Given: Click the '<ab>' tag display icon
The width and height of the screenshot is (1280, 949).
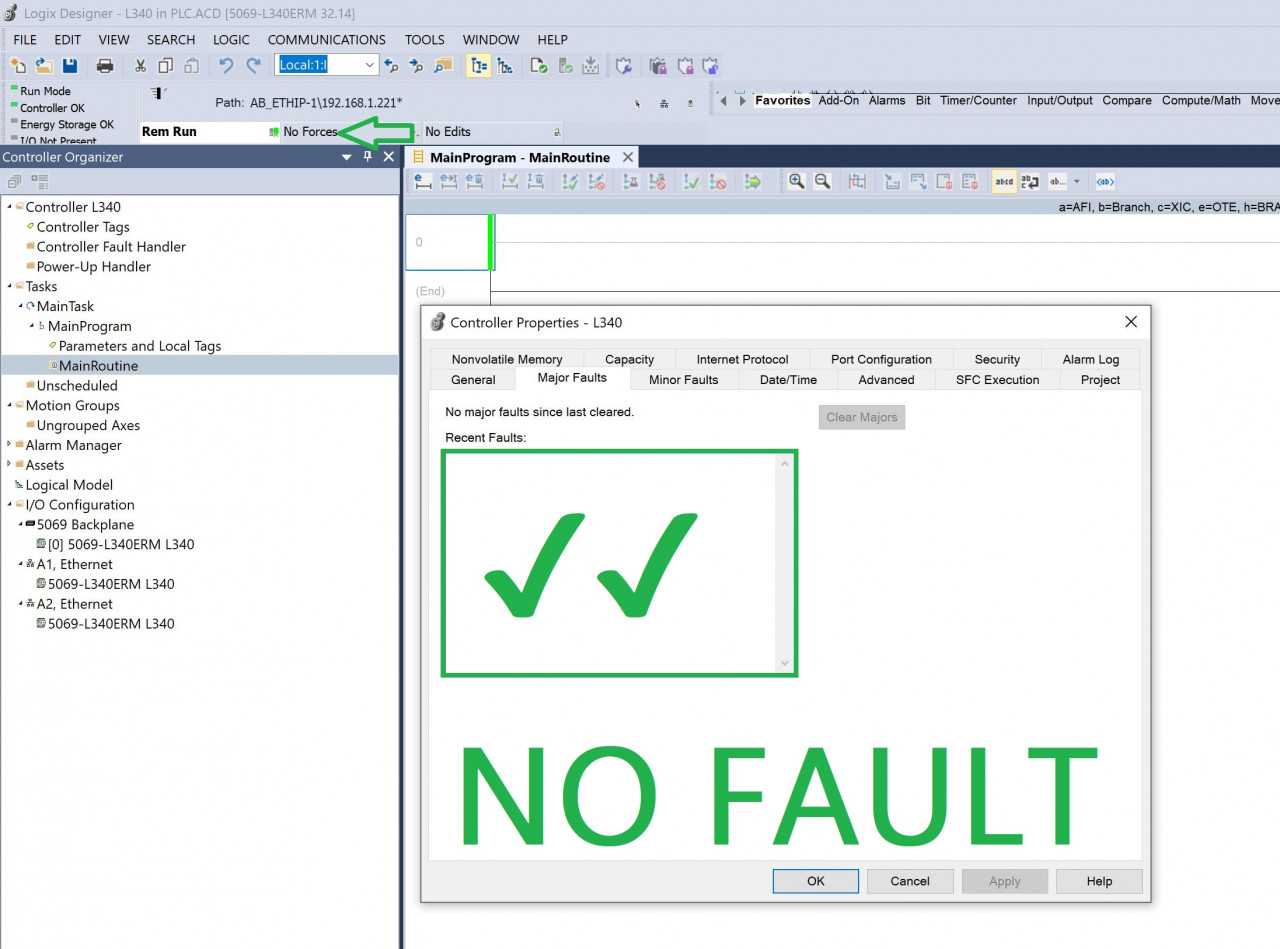Looking at the screenshot, I should pyautogui.click(x=1105, y=181).
